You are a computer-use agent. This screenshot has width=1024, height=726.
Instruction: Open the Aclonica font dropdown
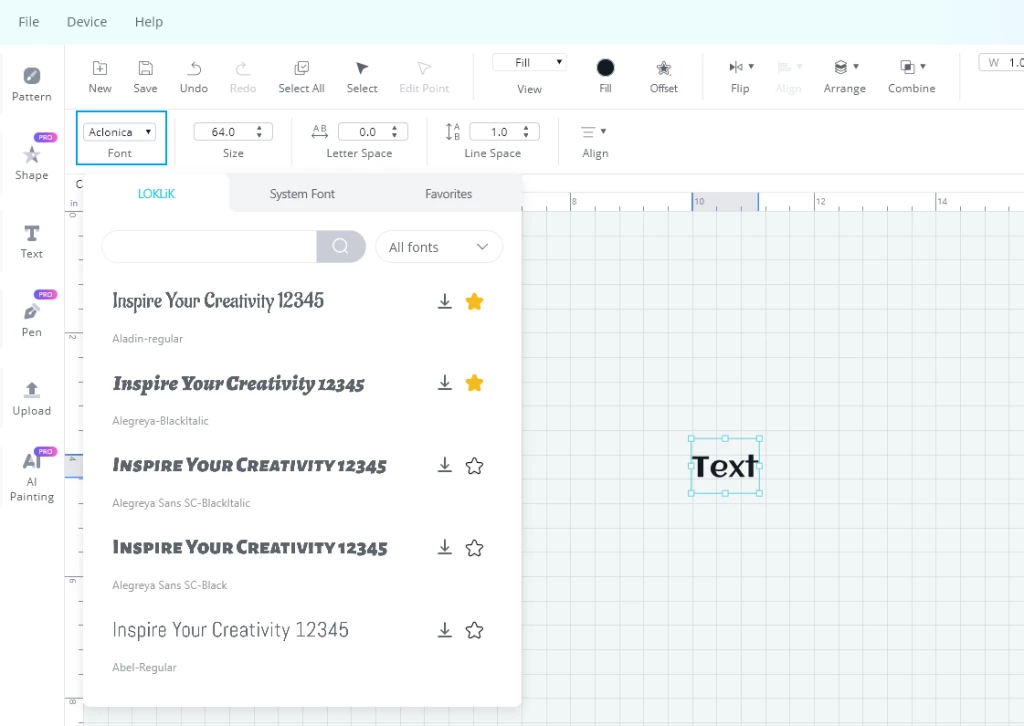(x=120, y=132)
